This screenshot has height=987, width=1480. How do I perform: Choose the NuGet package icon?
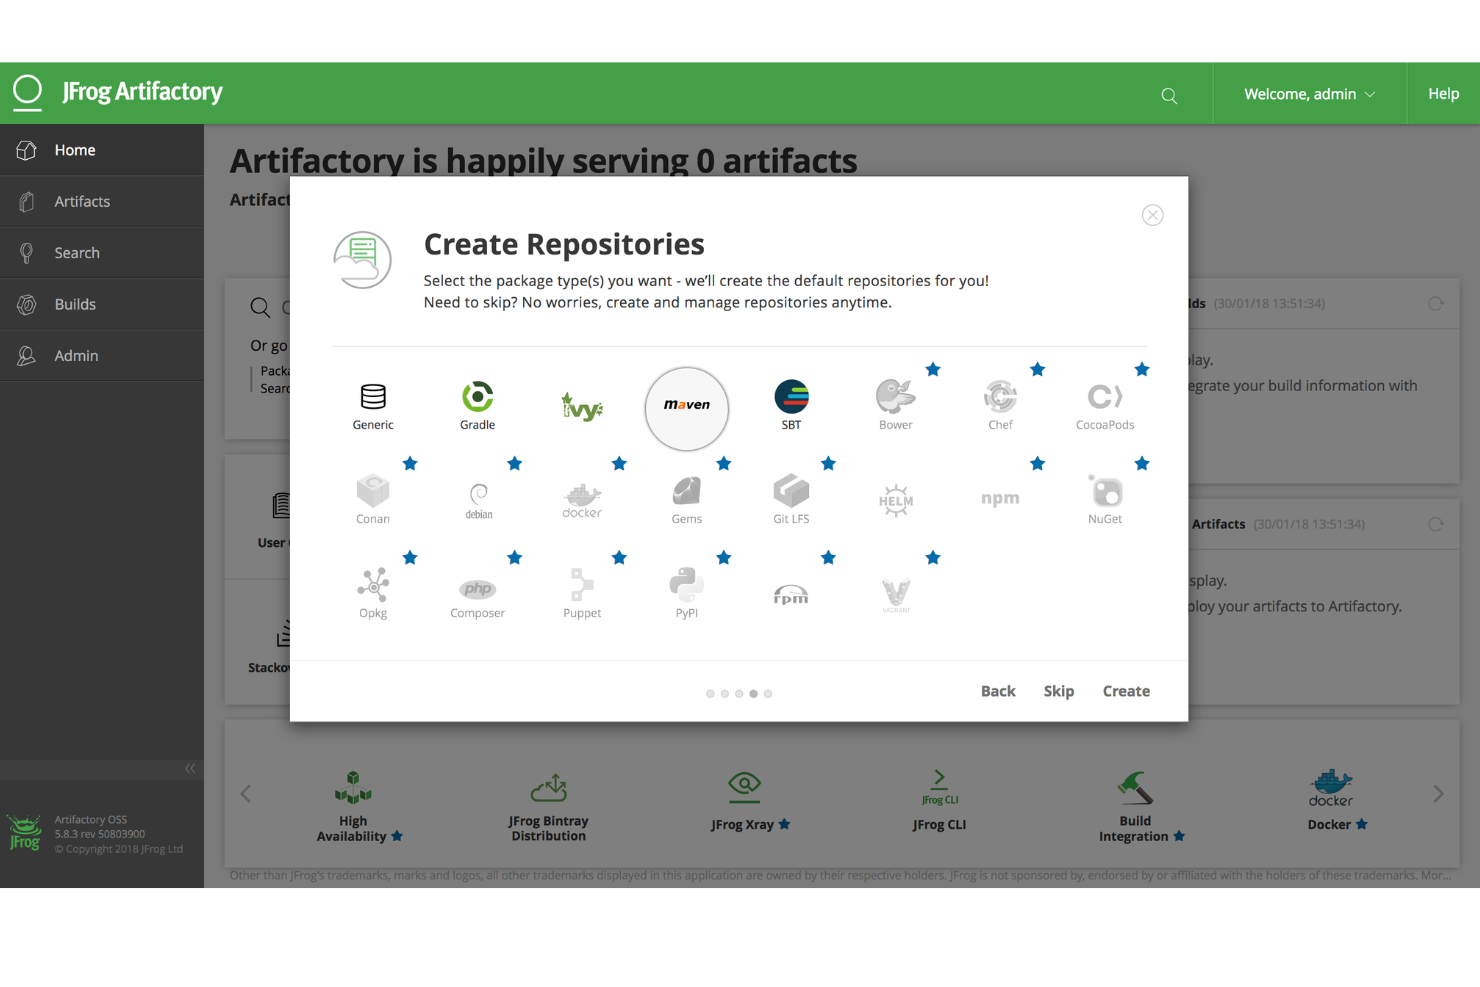click(1105, 491)
